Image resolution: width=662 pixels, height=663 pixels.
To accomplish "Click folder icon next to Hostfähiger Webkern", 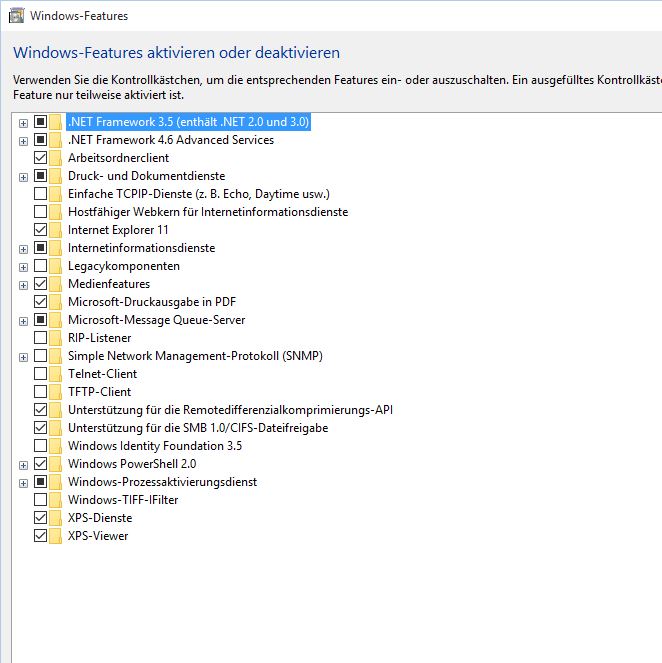I will (55, 212).
